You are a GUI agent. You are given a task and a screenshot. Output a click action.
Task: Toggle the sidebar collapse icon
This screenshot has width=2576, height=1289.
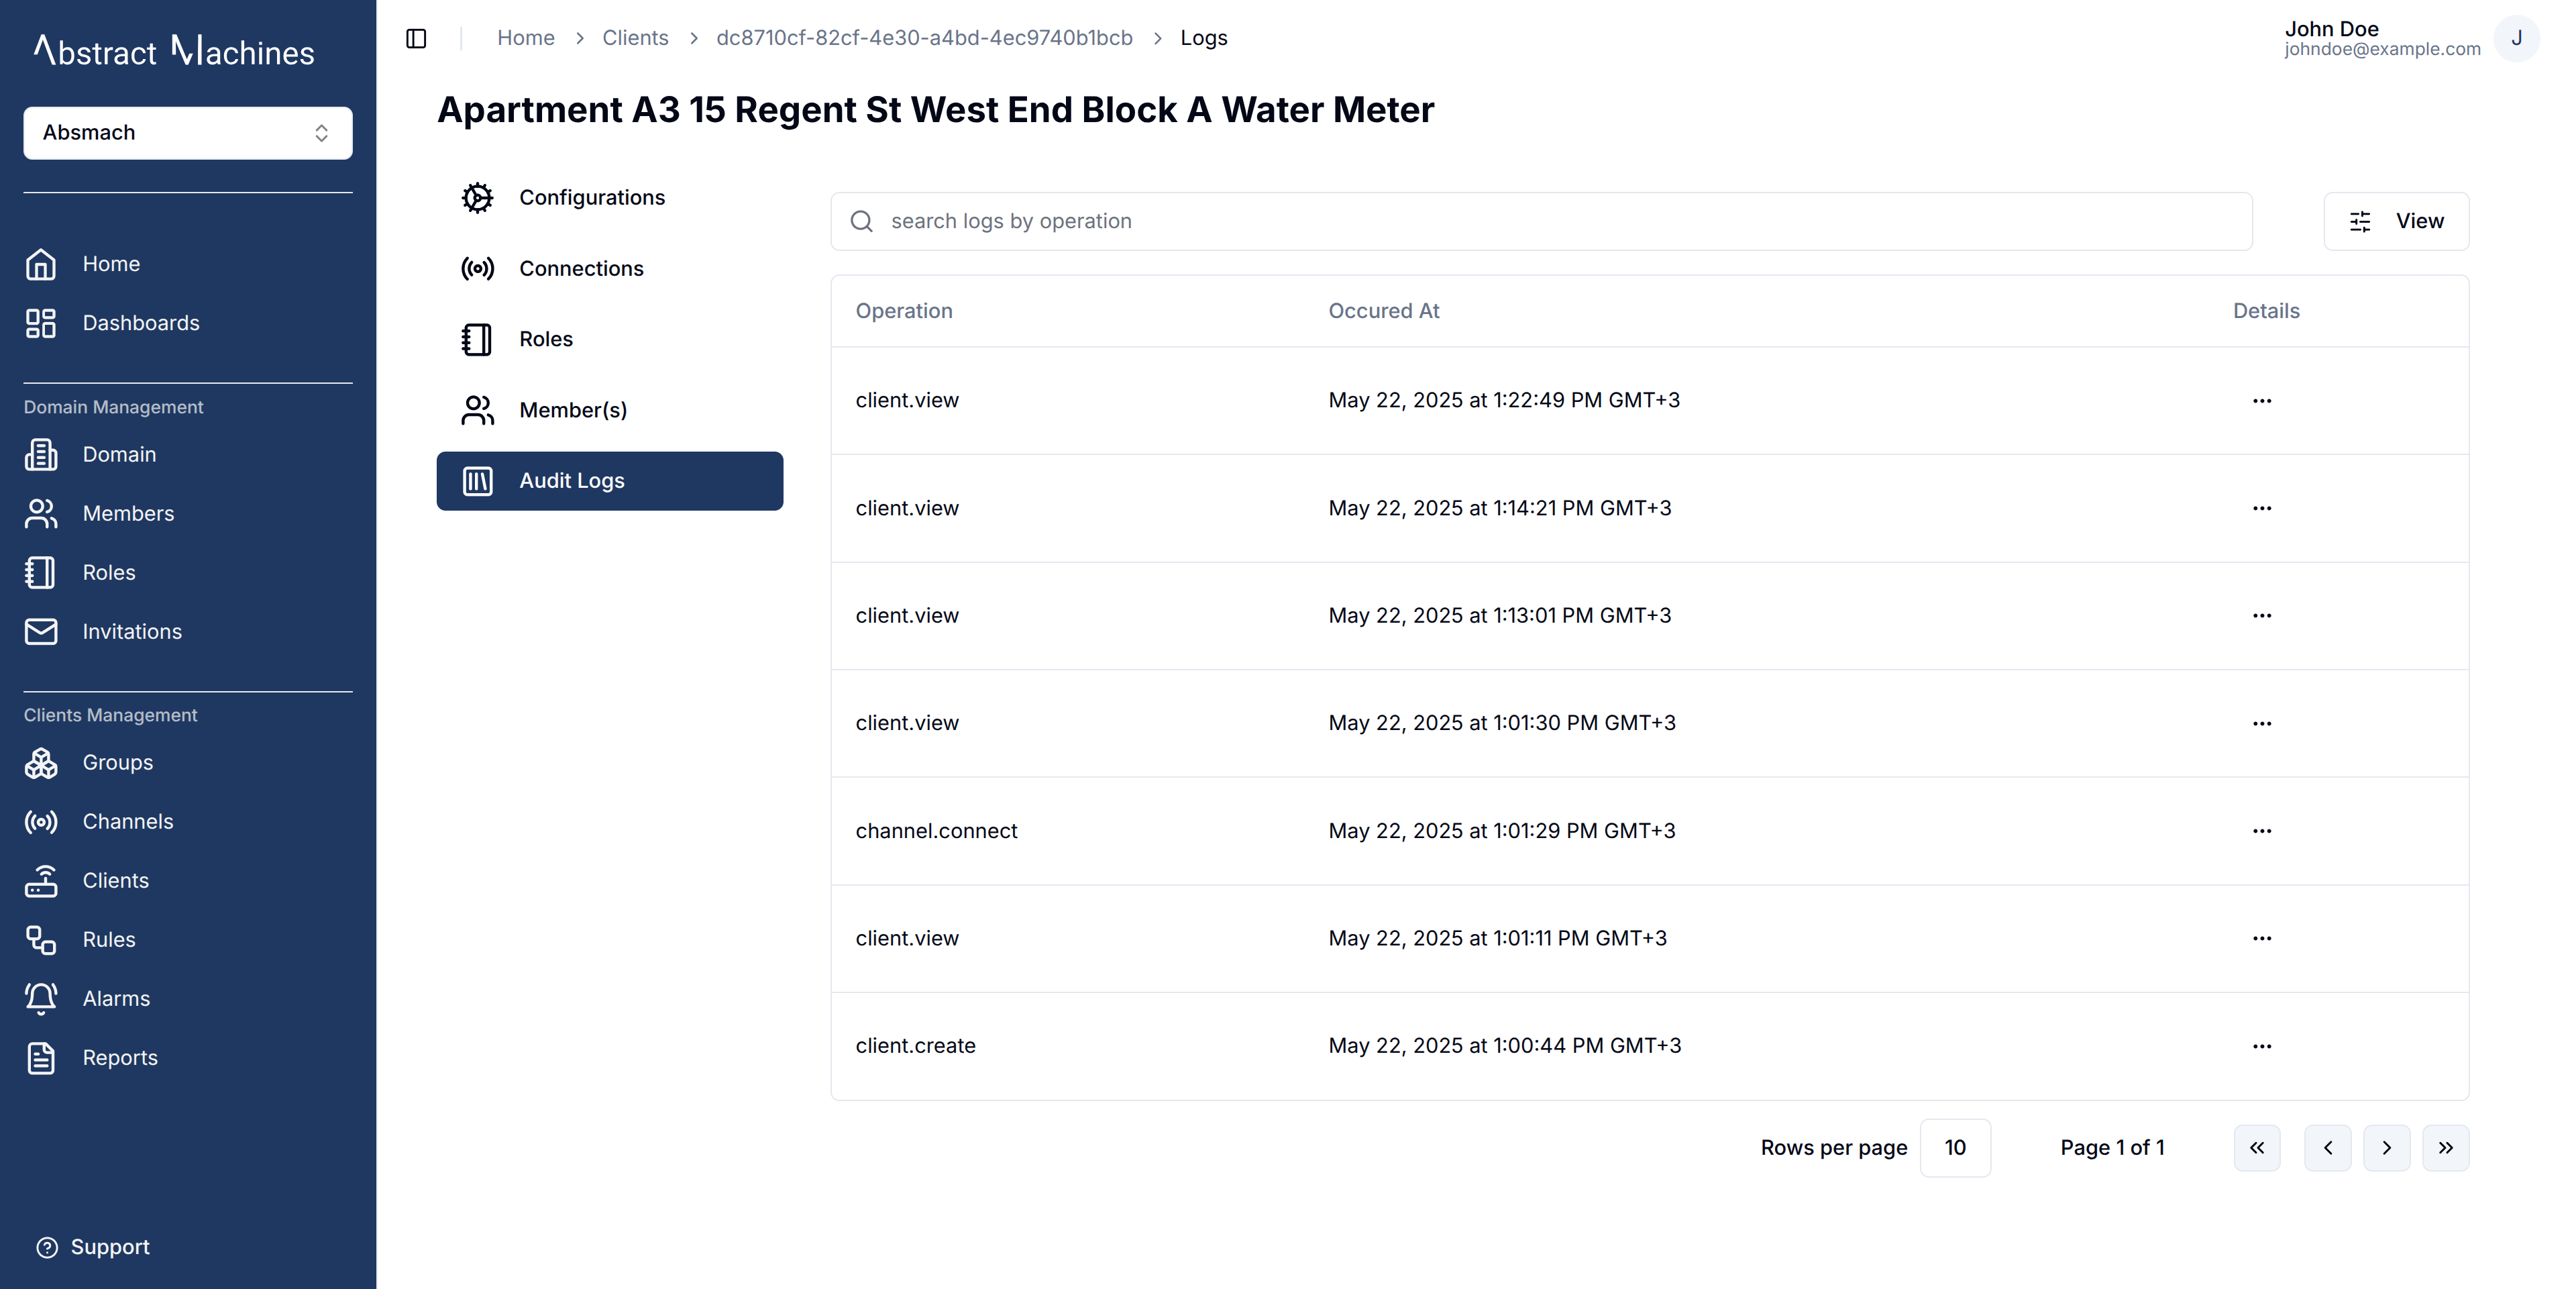click(416, 38)
